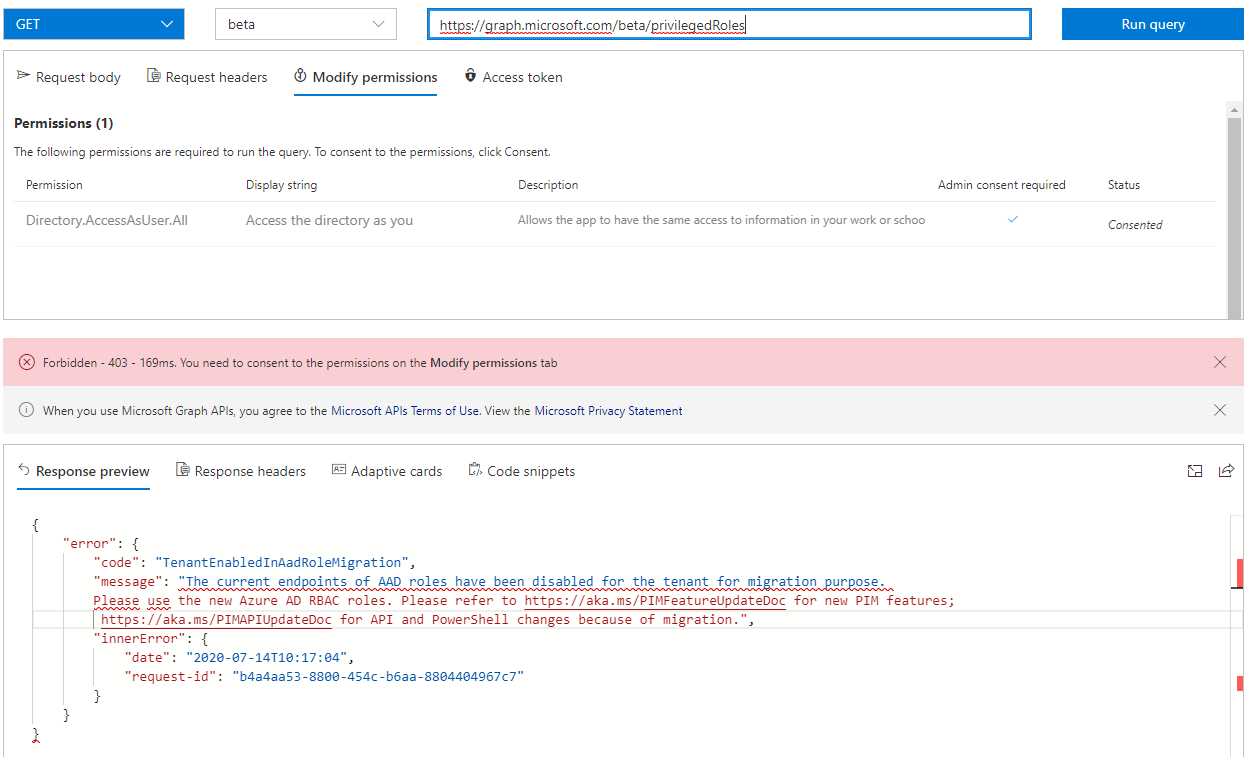The width and height of the screenshot is (1253, 757).
Task: Show the Code snippets tab
Action: point(522,471)
